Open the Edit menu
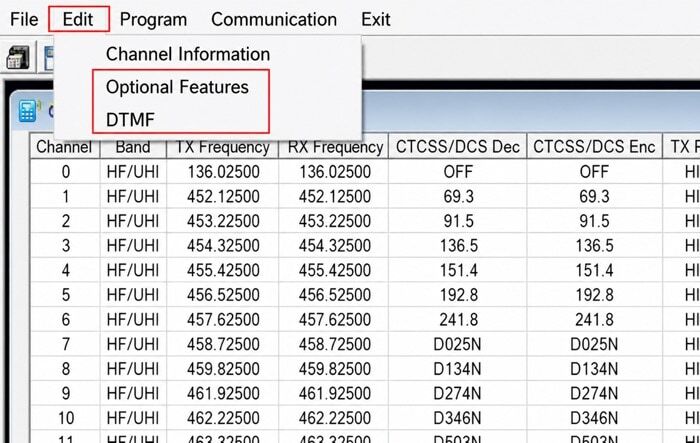The image size is (700, 443). click(x=78, y=19)
